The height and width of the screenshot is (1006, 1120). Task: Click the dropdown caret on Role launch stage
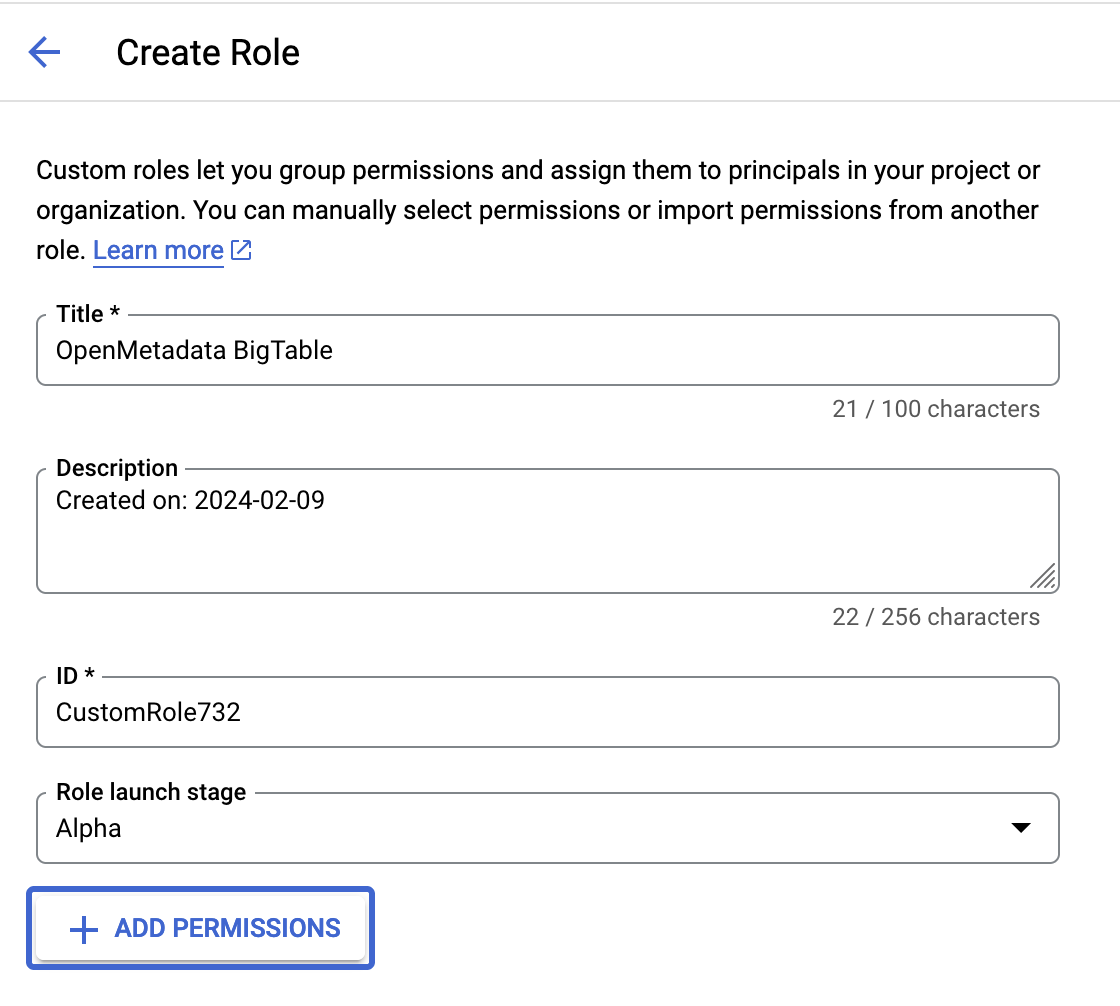[1021, 827]
